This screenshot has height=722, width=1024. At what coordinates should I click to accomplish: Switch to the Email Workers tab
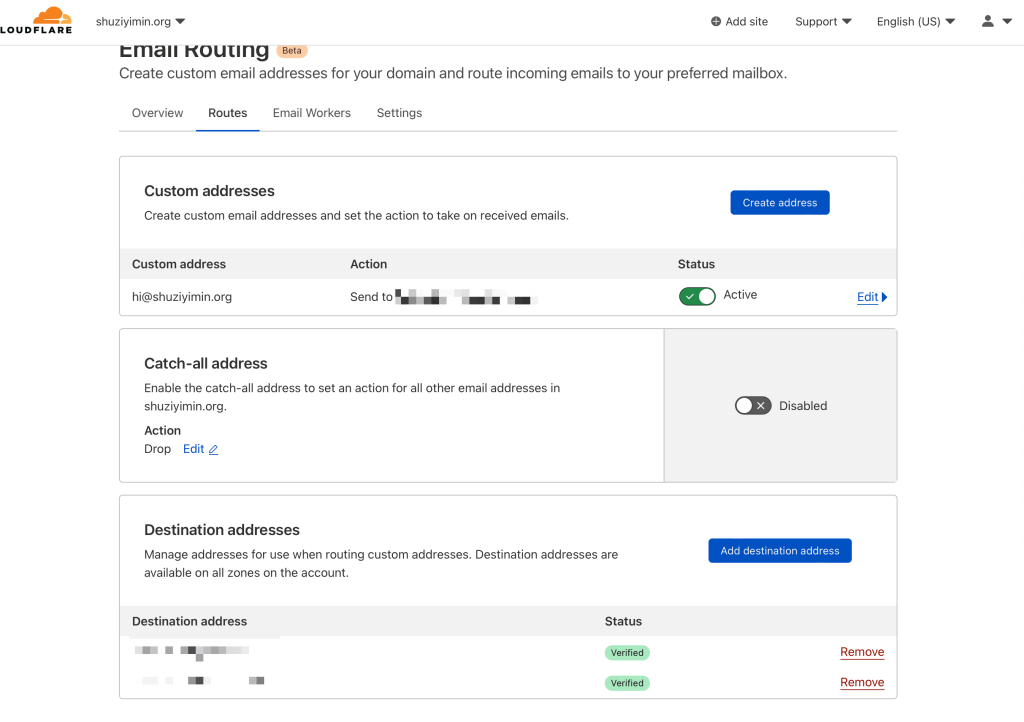312,113
